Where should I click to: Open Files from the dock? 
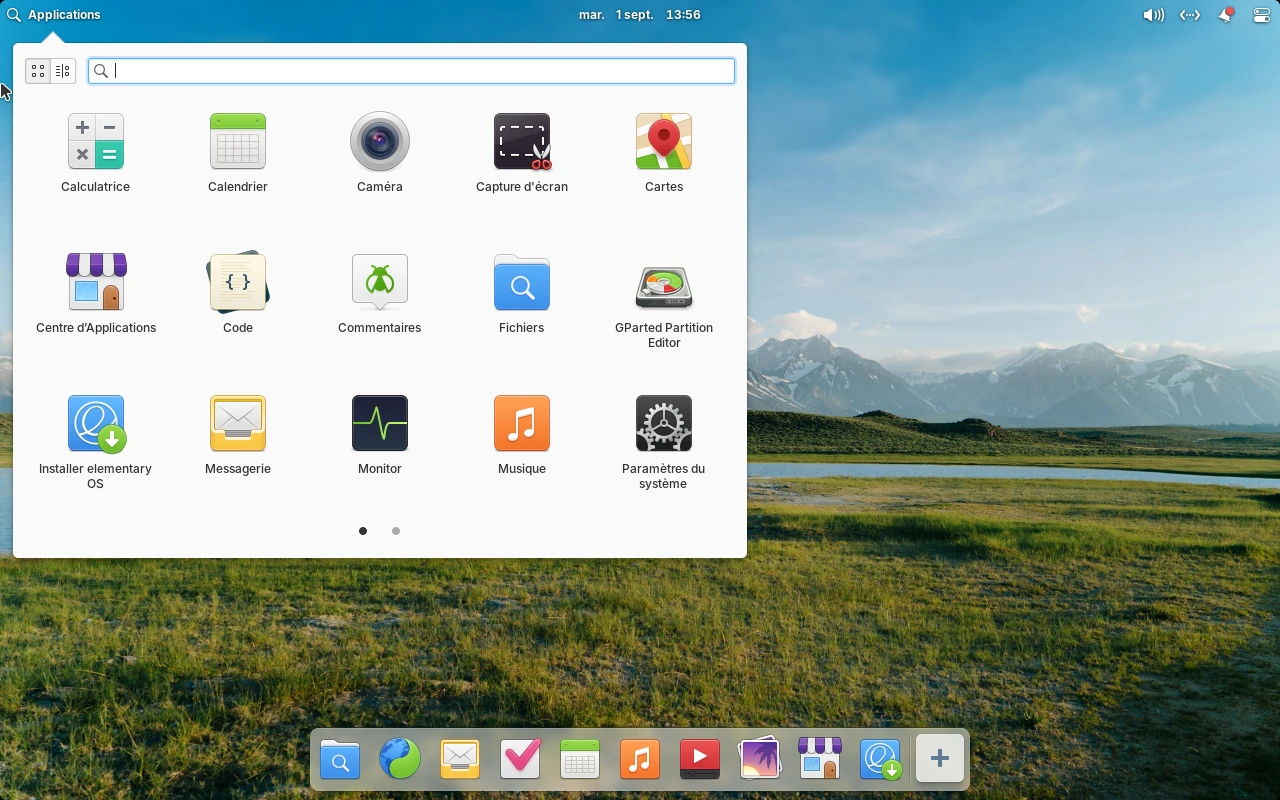(x=340, y=760)
